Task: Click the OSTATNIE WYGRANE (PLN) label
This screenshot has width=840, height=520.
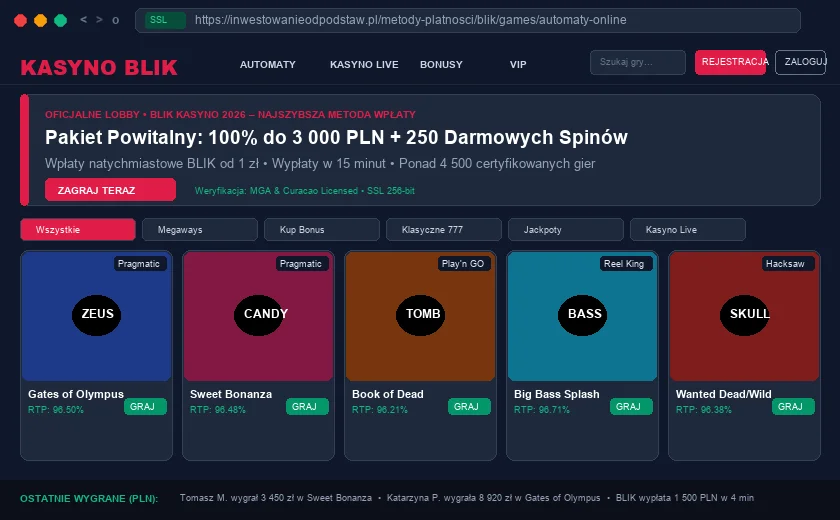Action: pos(89,499)
